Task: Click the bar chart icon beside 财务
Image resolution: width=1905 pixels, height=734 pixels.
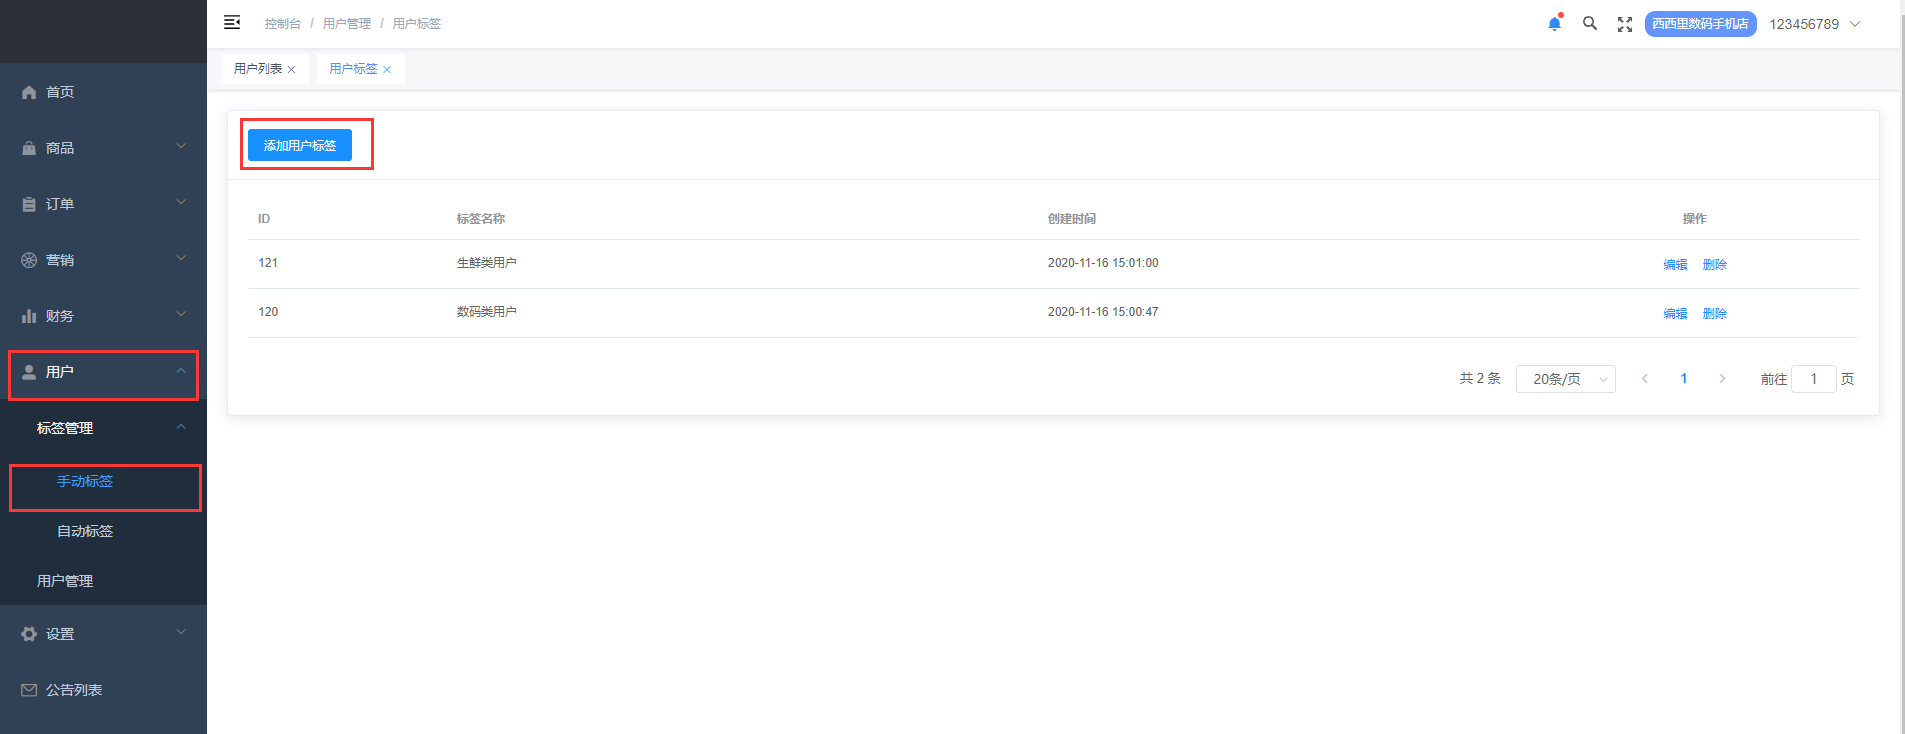Action: [x=29, y=316]
